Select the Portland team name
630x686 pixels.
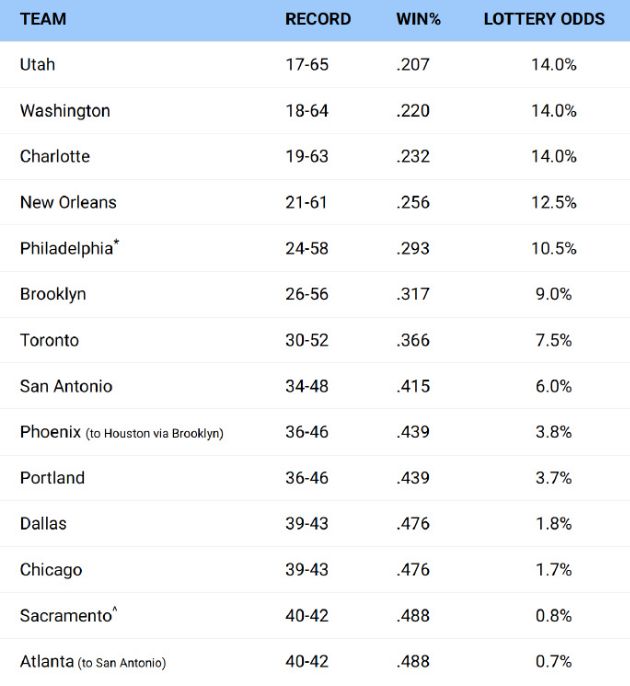tap(52, 478)
